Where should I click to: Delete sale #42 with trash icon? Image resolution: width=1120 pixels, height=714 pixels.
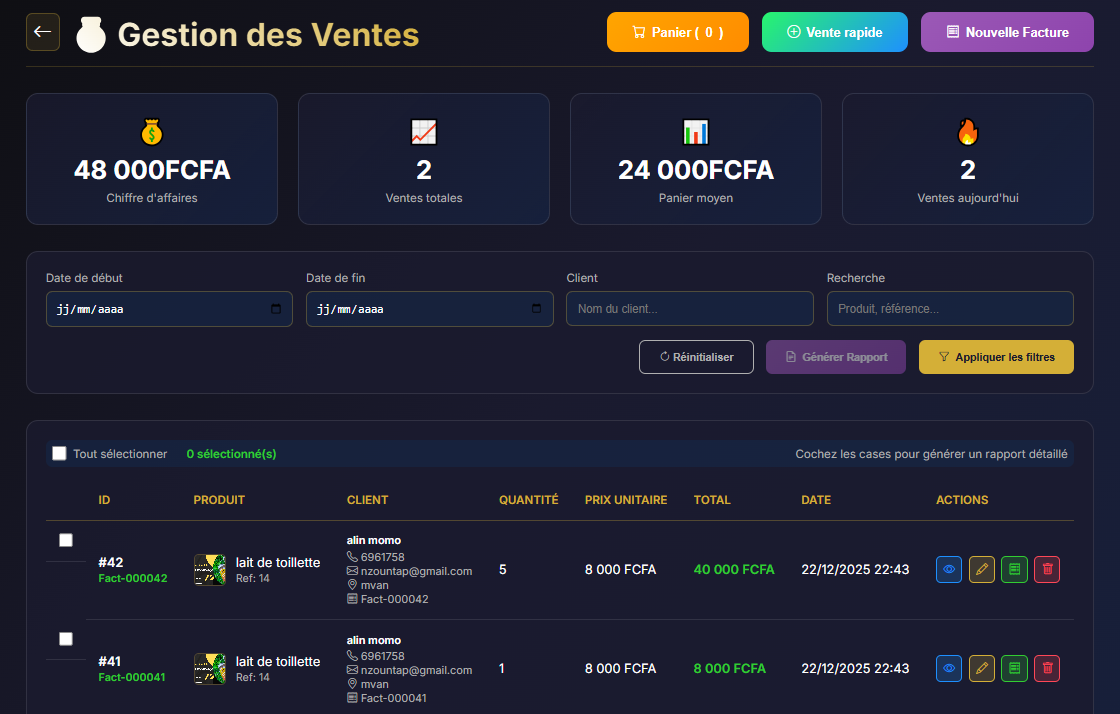(1047, 570)
